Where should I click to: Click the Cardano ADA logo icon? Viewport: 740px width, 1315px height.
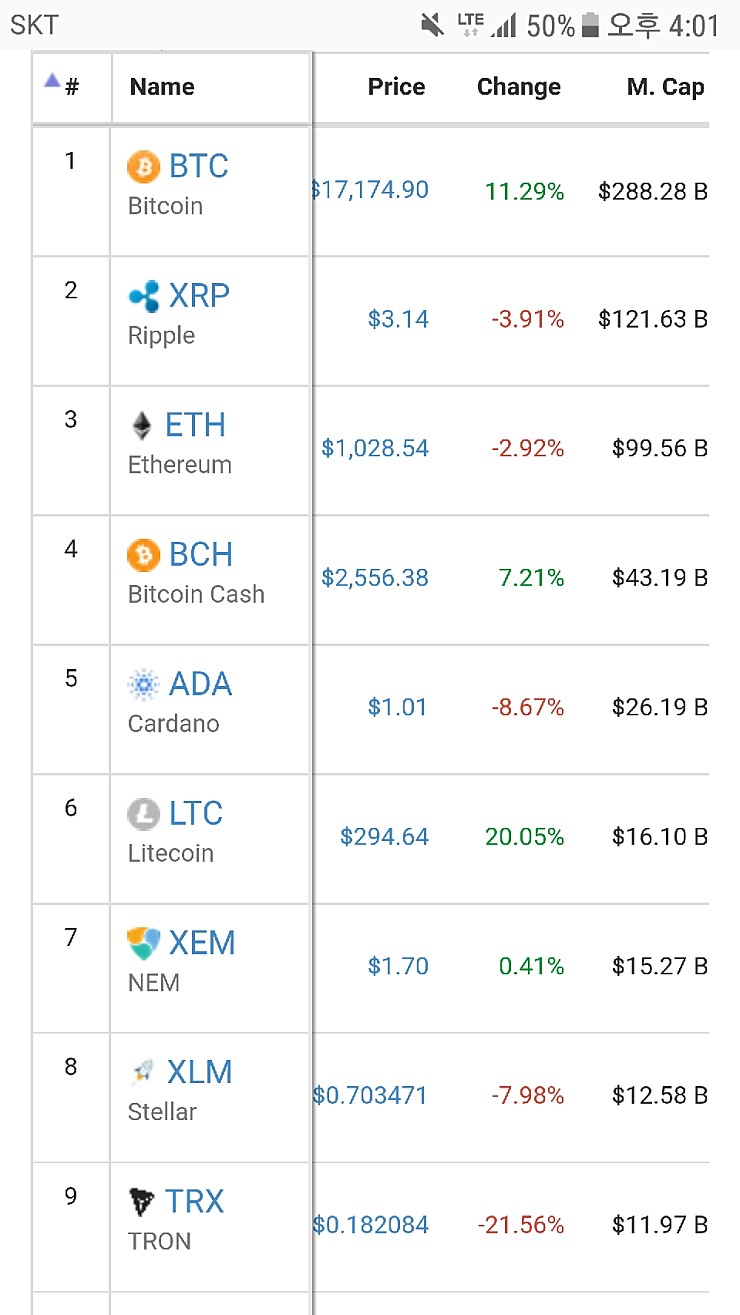tap(143, 685)
